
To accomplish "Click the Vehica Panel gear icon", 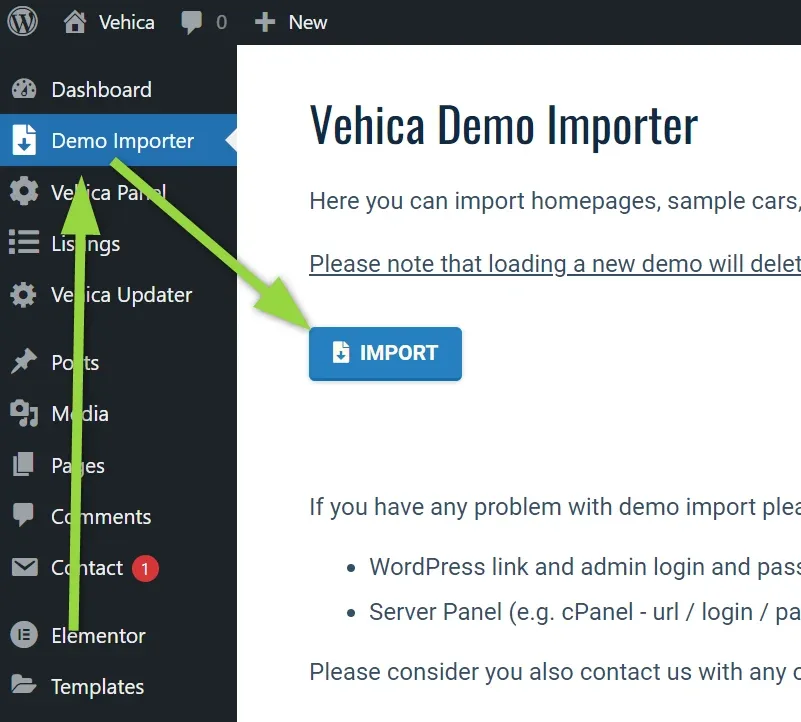I will point(24,191).
